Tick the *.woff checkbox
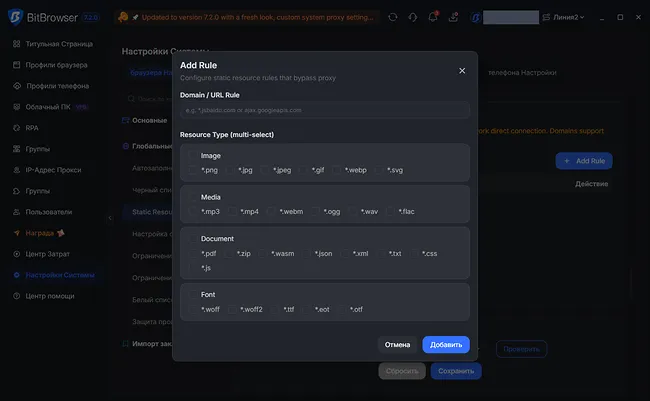The width and height of the screenshot is (650, 401). (193, 309)
